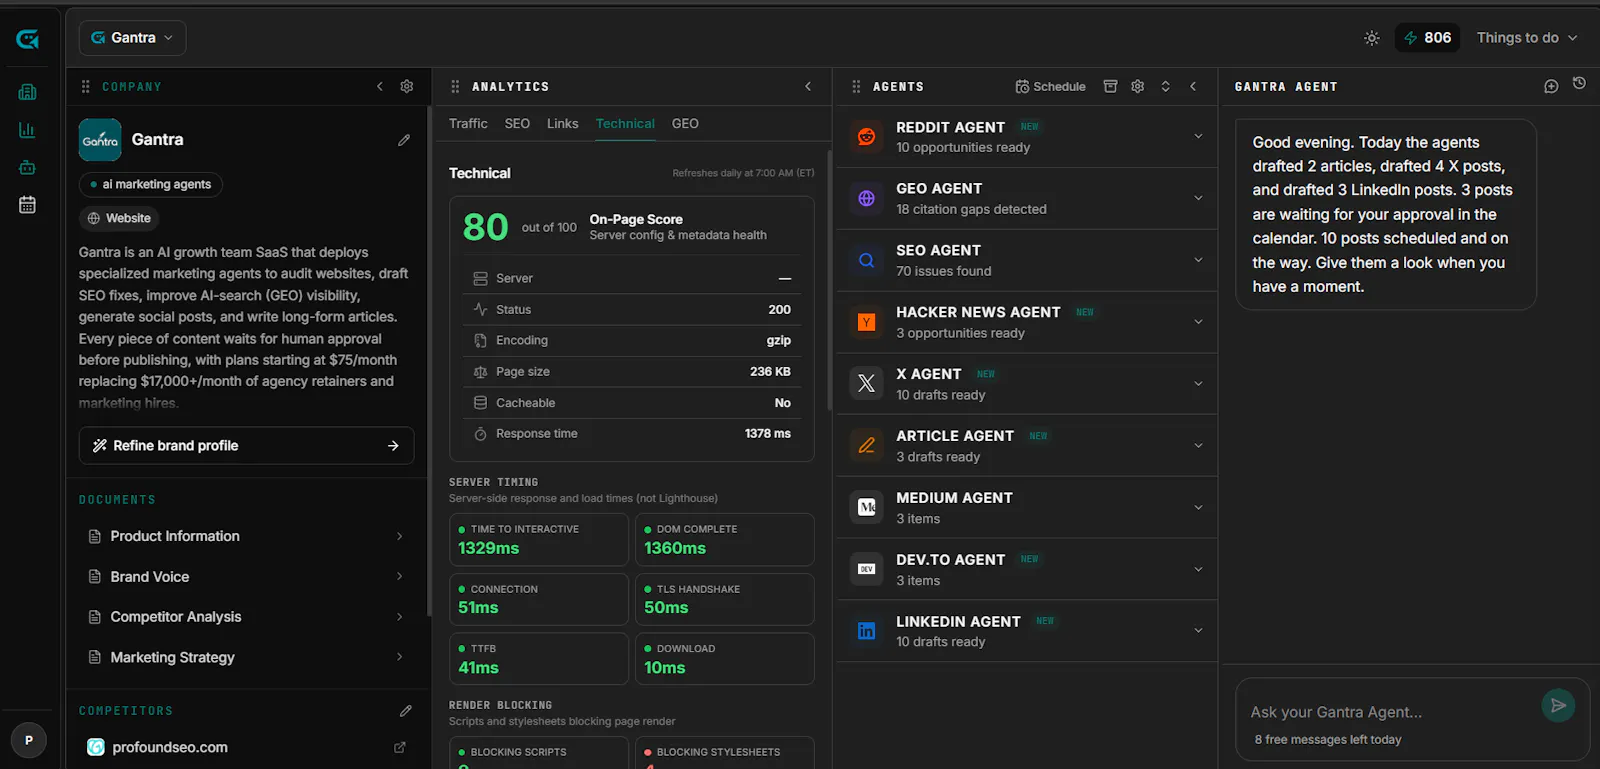Image resolution: width=1600 pixels, height=769 pixels.
Task: Expand or collapse all agents
Action: [1165, 86]
